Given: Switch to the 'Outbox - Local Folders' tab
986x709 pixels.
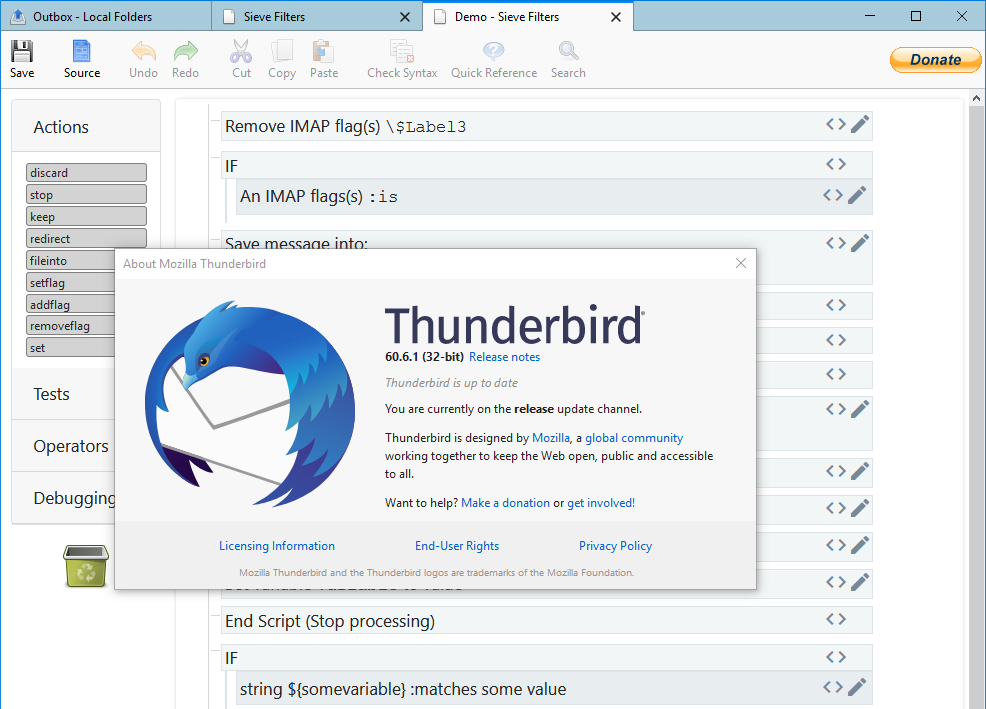Looking at the screenshot, I should [x=100, y=16].
